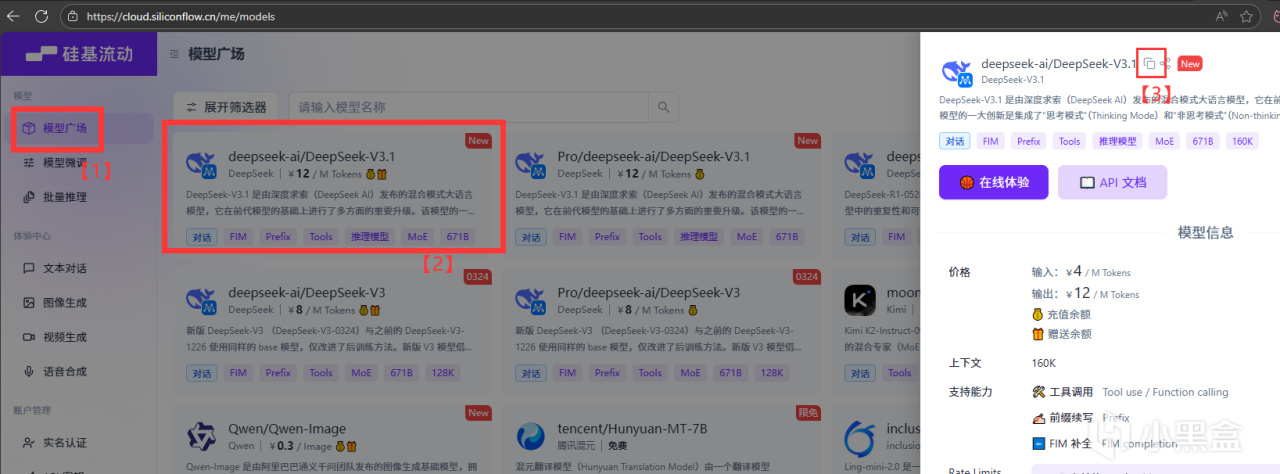Click the 671B tag on deepseek-ai/DeepSeek-V3.1 card
This screenshot has height=474, width=1280.
click(457, 237)
